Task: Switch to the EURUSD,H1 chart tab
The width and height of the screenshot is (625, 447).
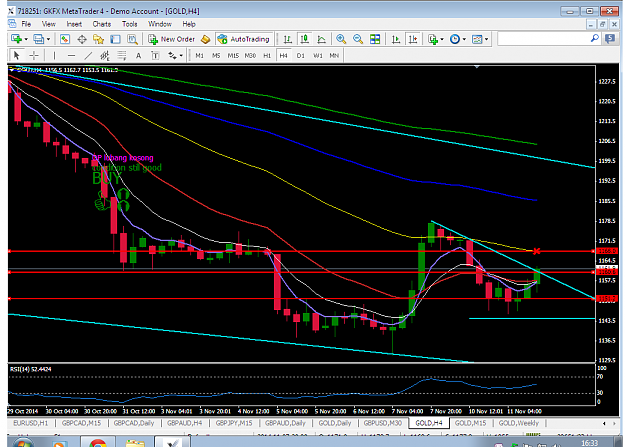Action: (30, 423)
